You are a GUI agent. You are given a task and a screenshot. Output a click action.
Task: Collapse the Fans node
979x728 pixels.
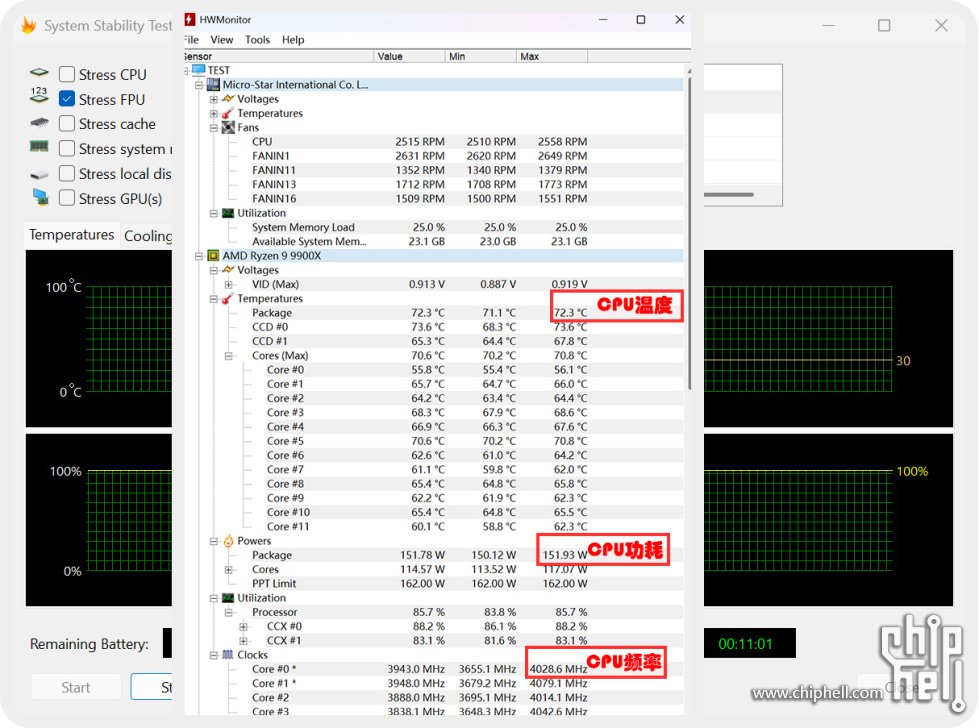tap(214, 128)
